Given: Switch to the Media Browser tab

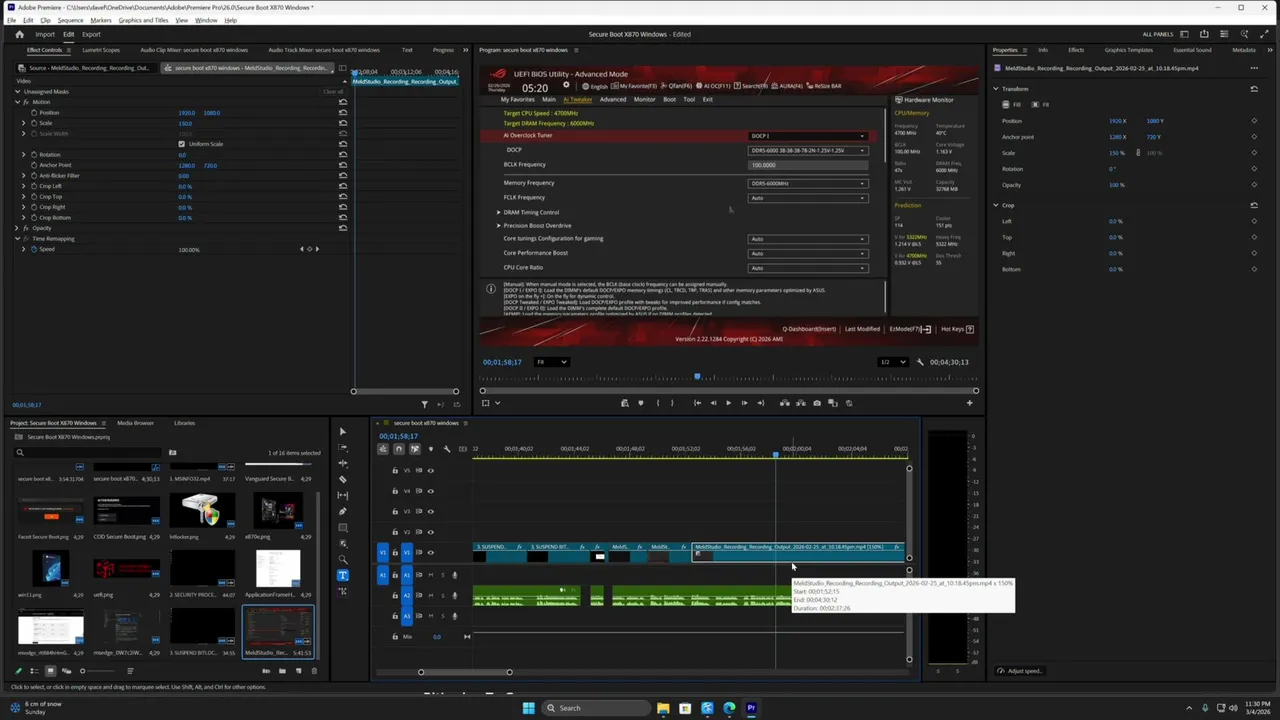Looking at the screenshot, I should coord(135,423).
